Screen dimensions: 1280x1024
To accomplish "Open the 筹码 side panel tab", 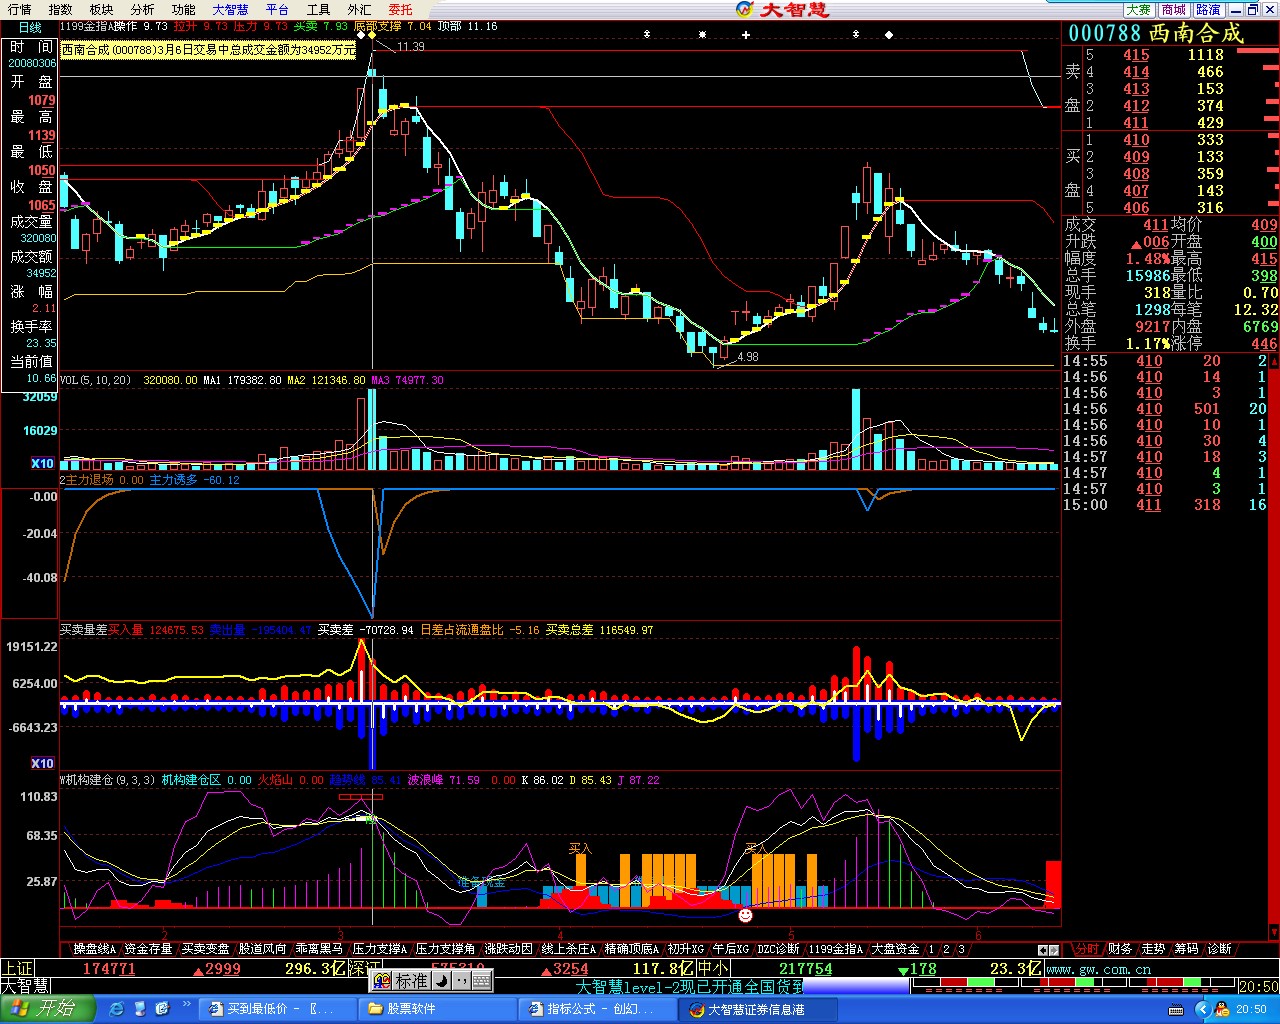I will (x=1186, y=949).
